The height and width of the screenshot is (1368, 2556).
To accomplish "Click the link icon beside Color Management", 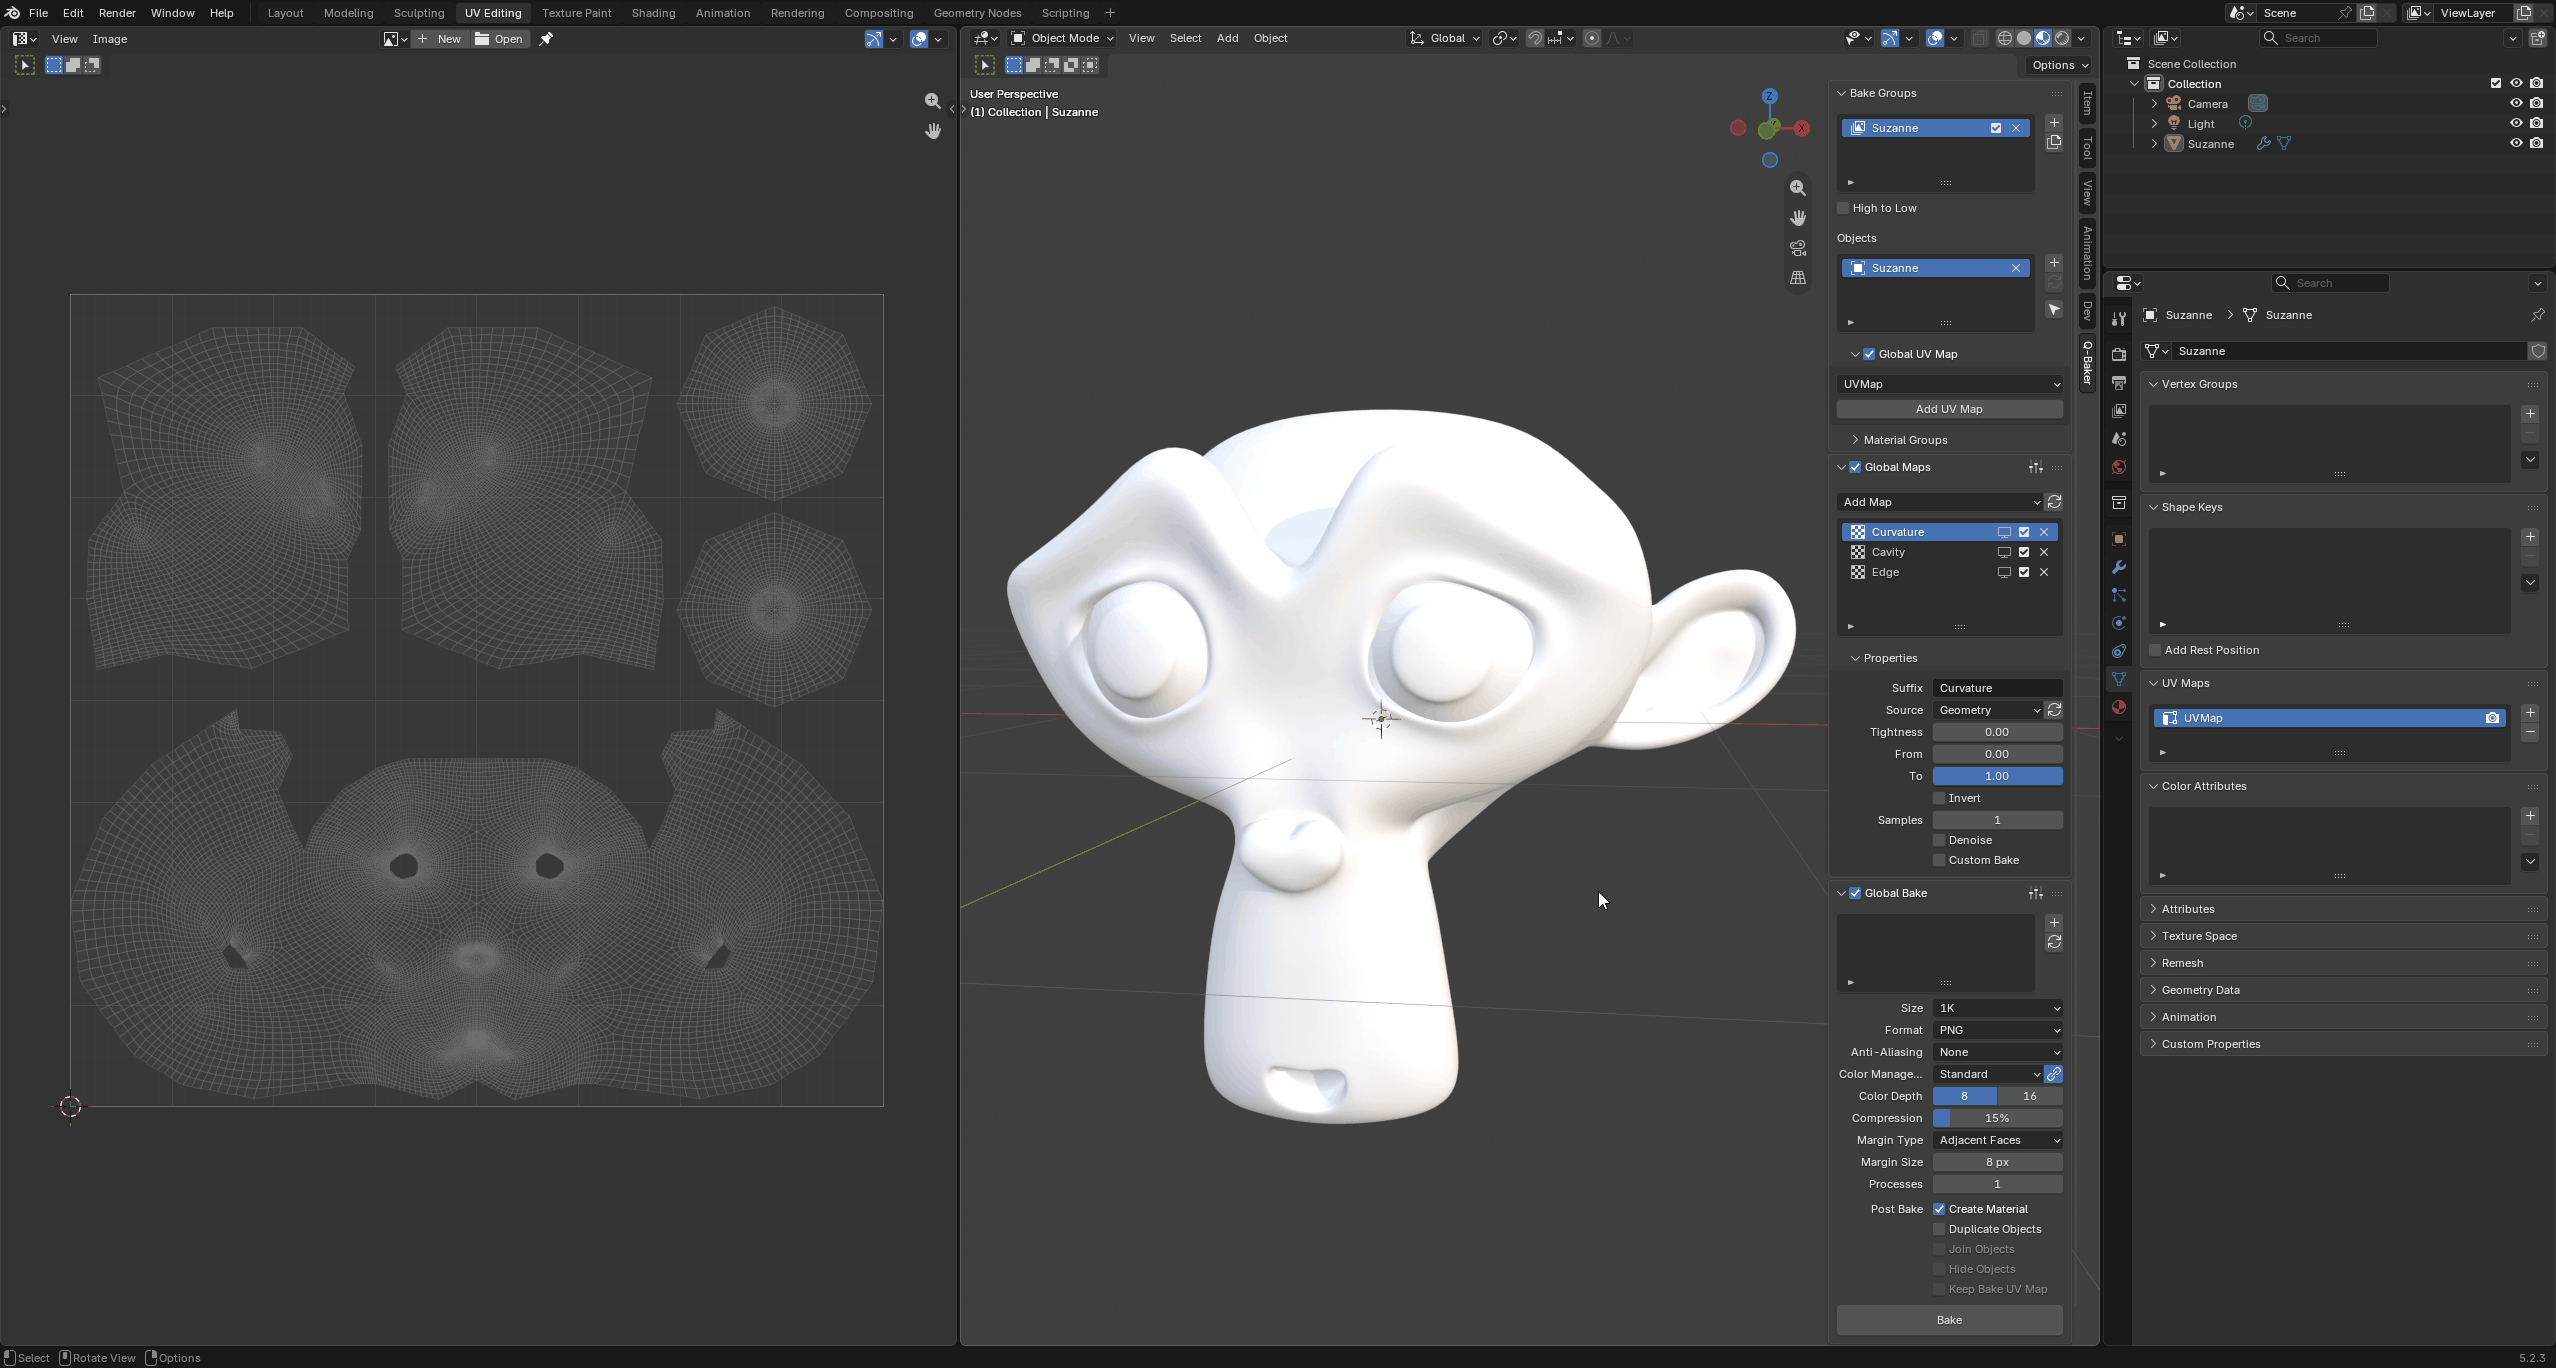I will click(2054, 1074).
